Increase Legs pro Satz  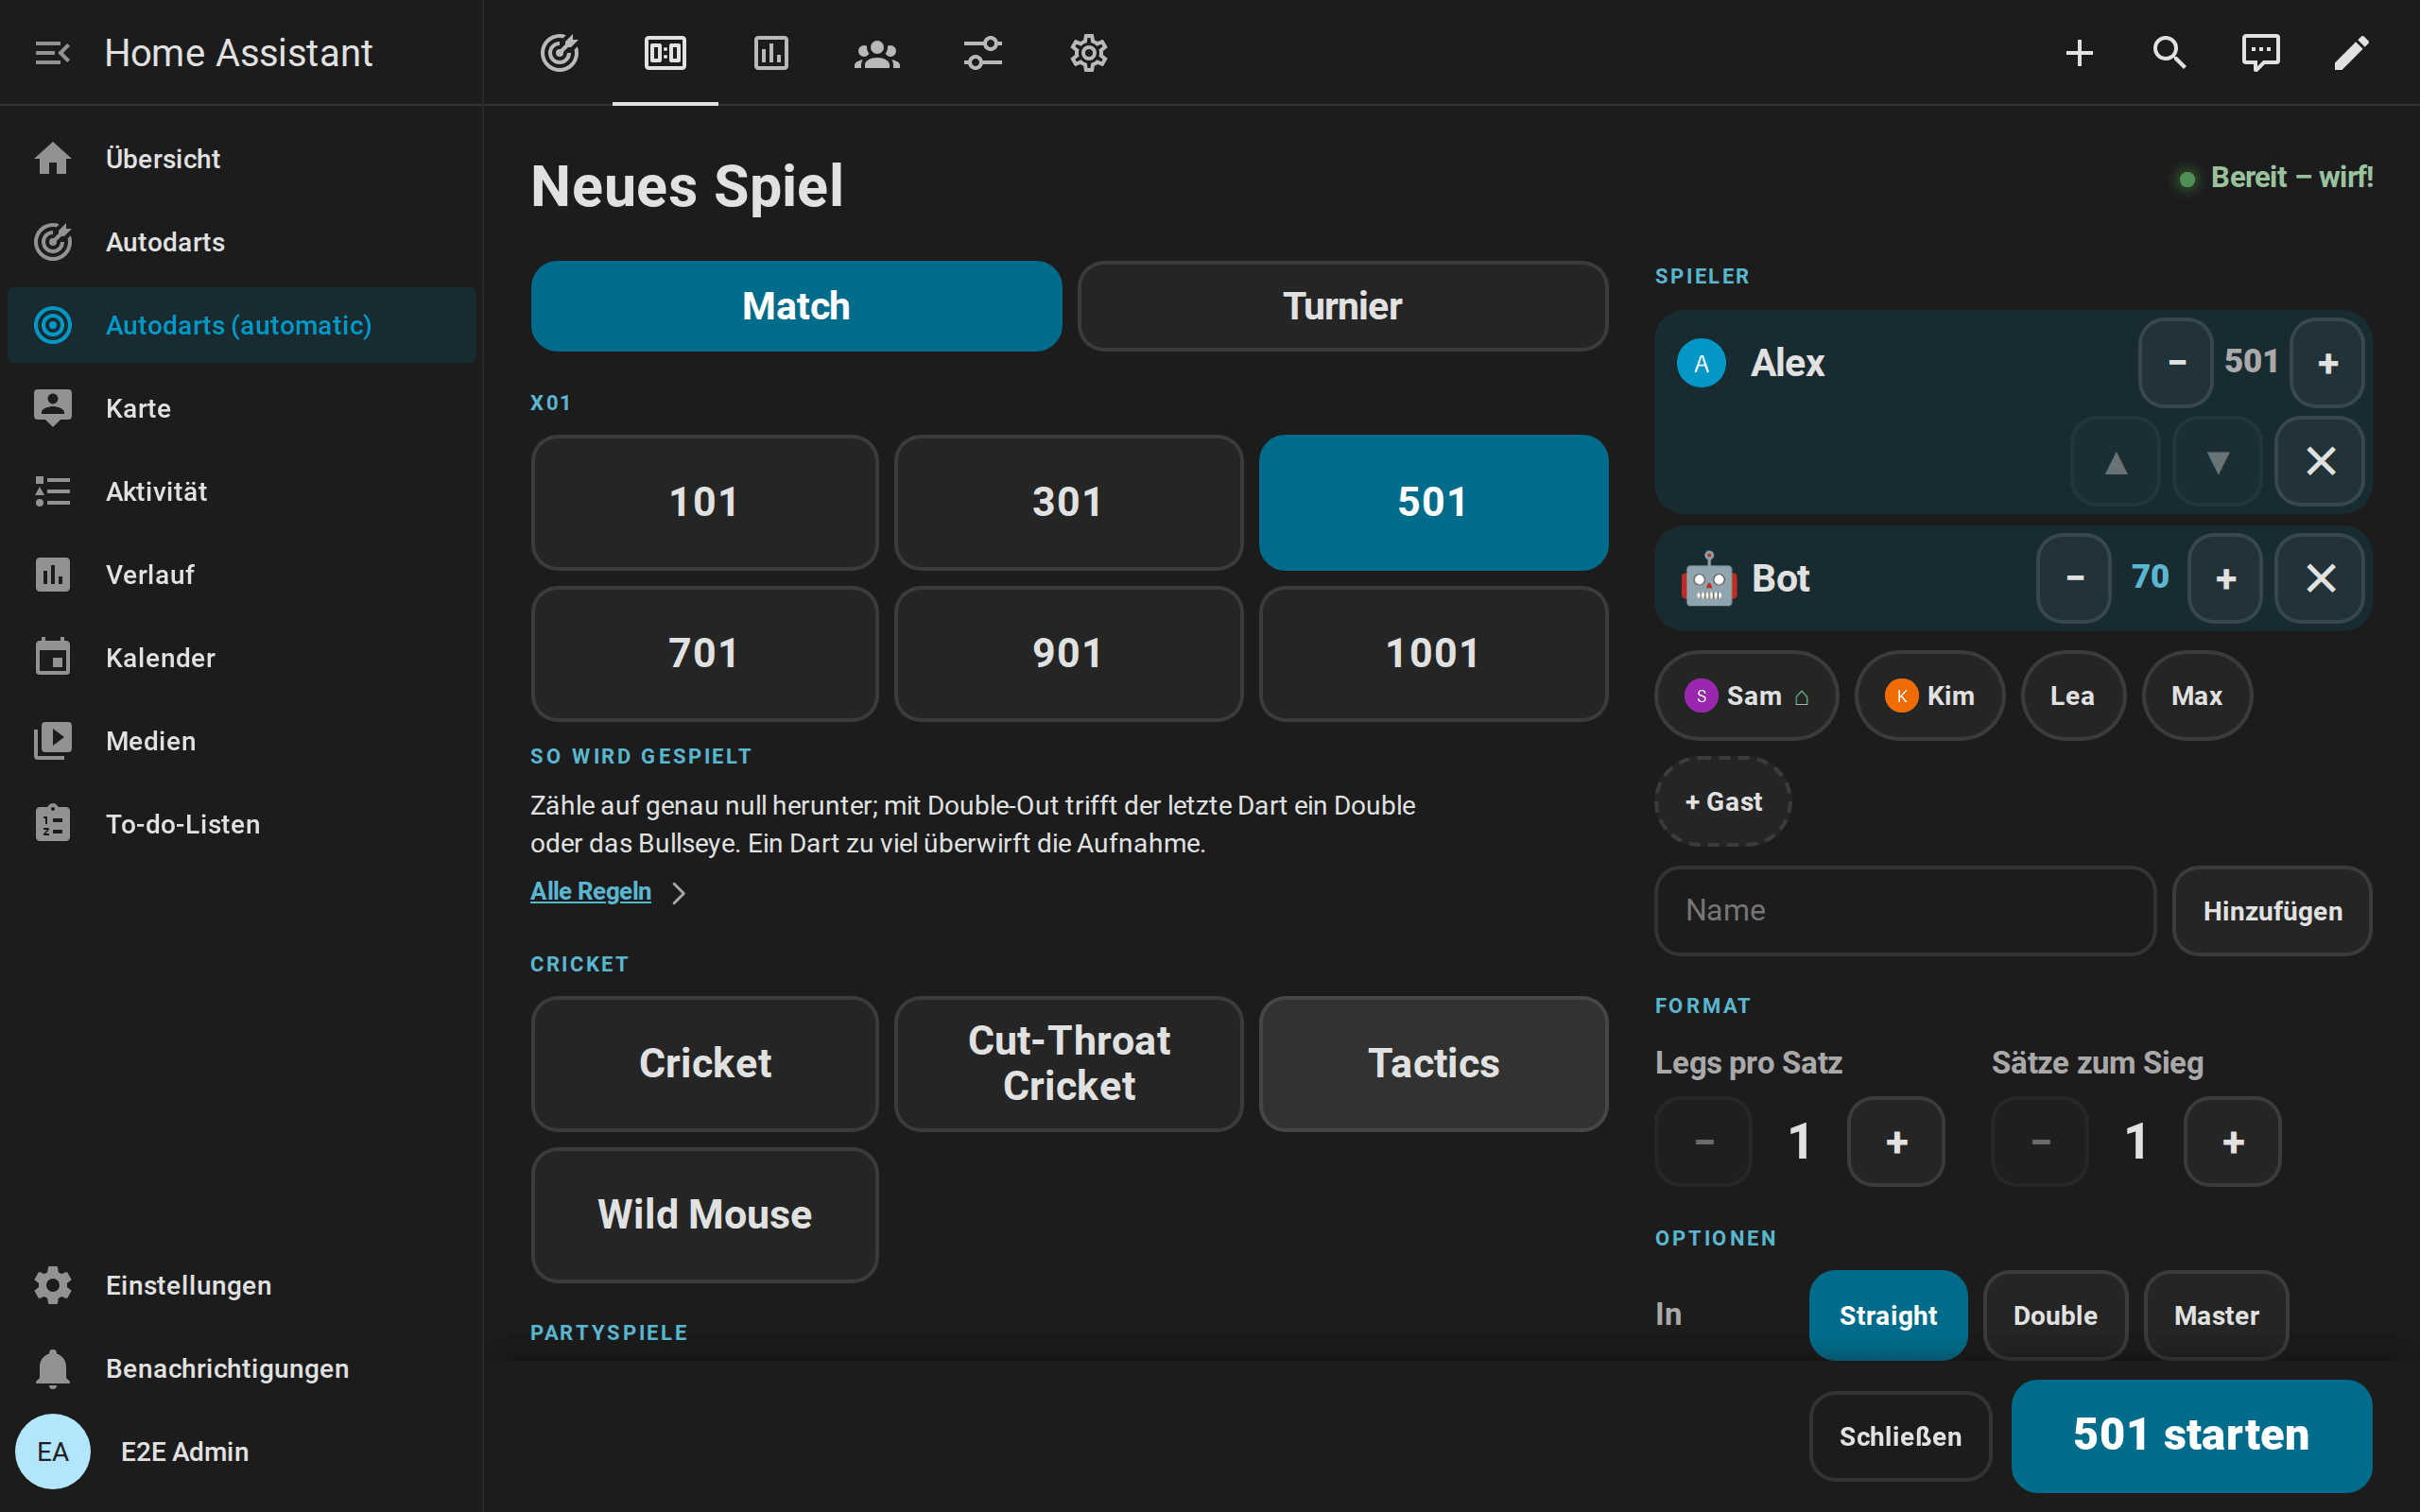[x=1896, y=1142]
